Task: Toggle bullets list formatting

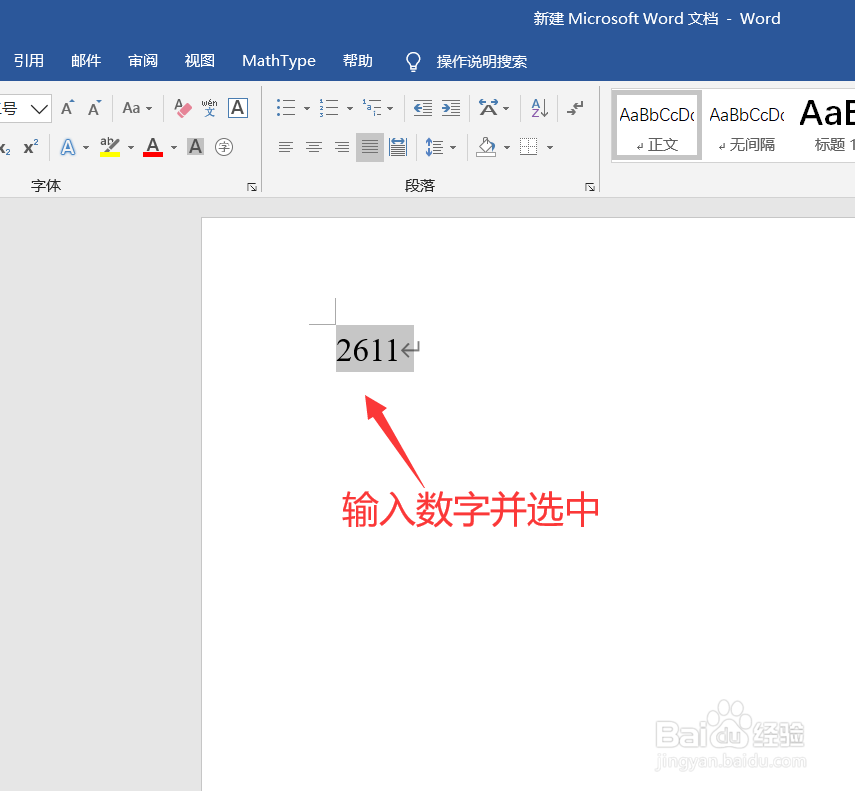Action: pyautogui.click(x=284, y=107)
